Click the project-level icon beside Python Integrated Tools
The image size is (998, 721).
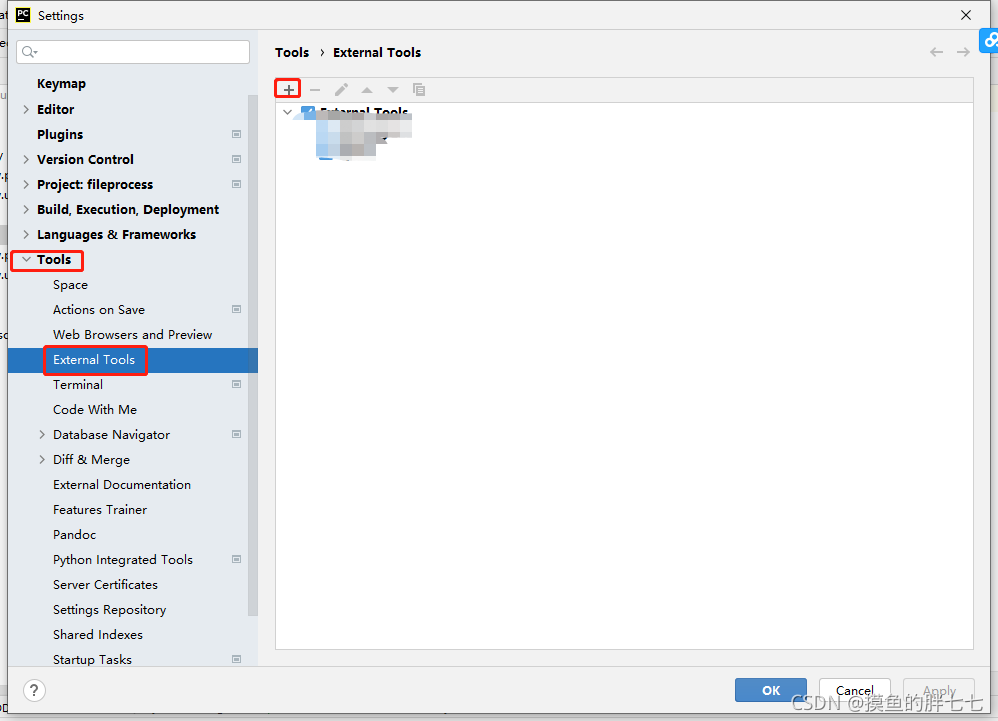point(236,559)
